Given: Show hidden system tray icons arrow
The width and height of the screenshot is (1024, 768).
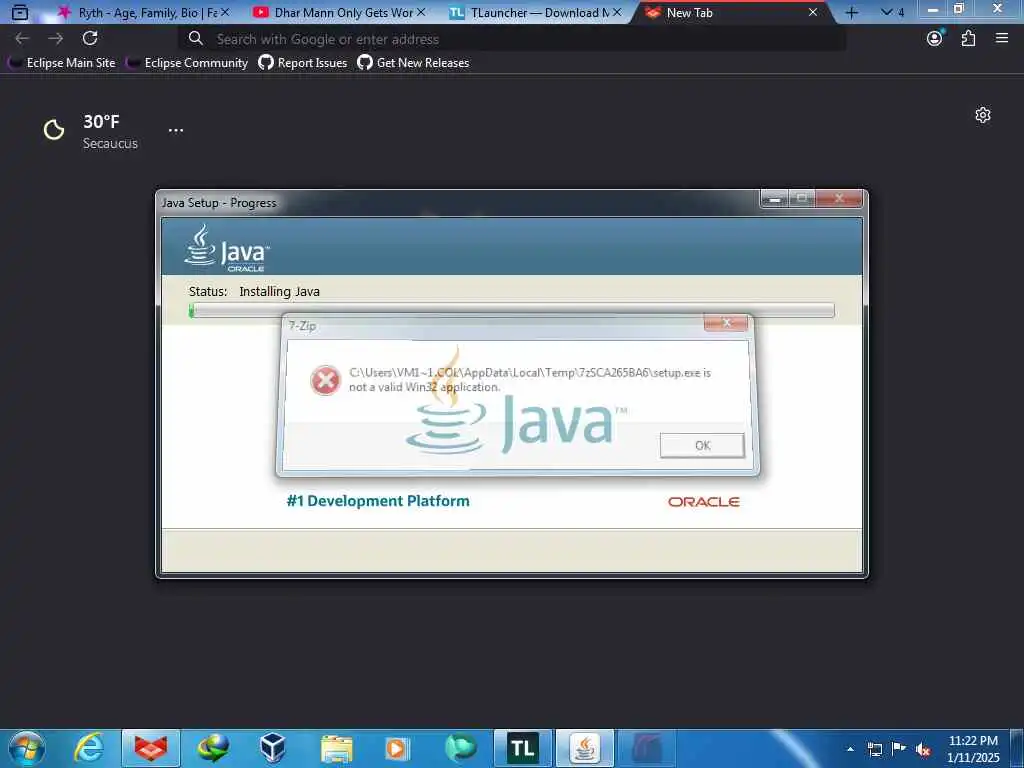Looking at the screenshot, I should pyautogui.click(x=850, y=749).
